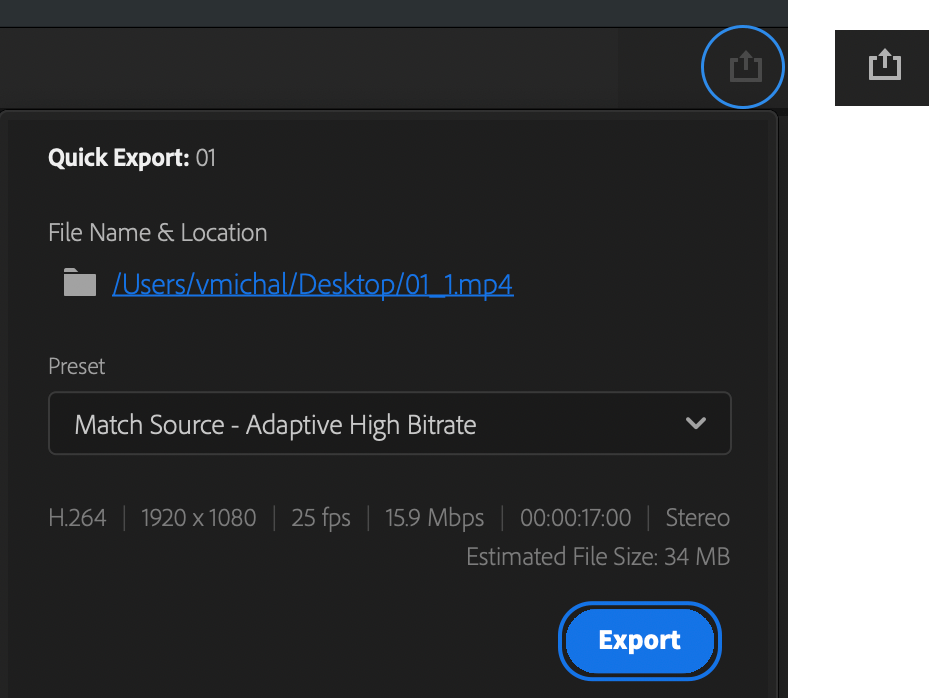The height and width of the screenshot is (698, 929).
Task: Click the blue Export button
Action: [x=639, y=641]
